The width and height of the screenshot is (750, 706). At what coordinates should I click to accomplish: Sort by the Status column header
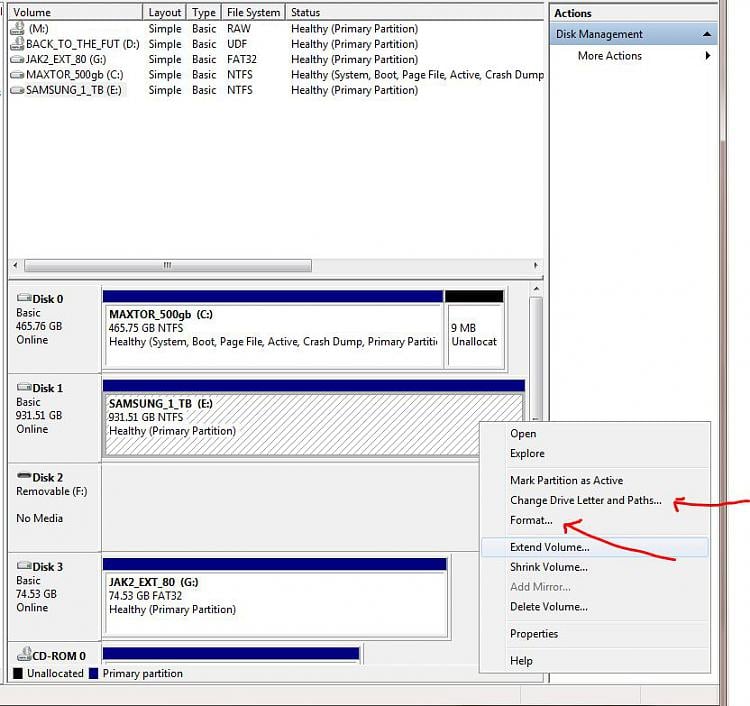415,12
